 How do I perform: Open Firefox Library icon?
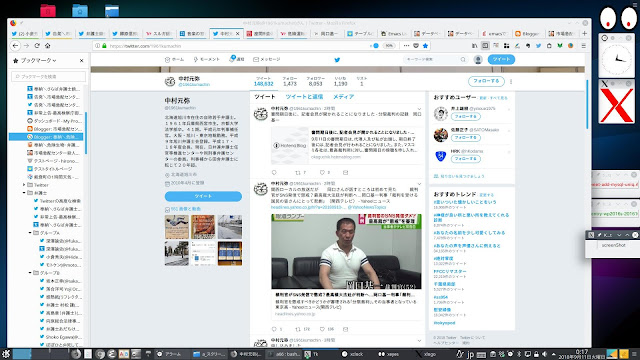pyautogui.click(x=474, y=46)
